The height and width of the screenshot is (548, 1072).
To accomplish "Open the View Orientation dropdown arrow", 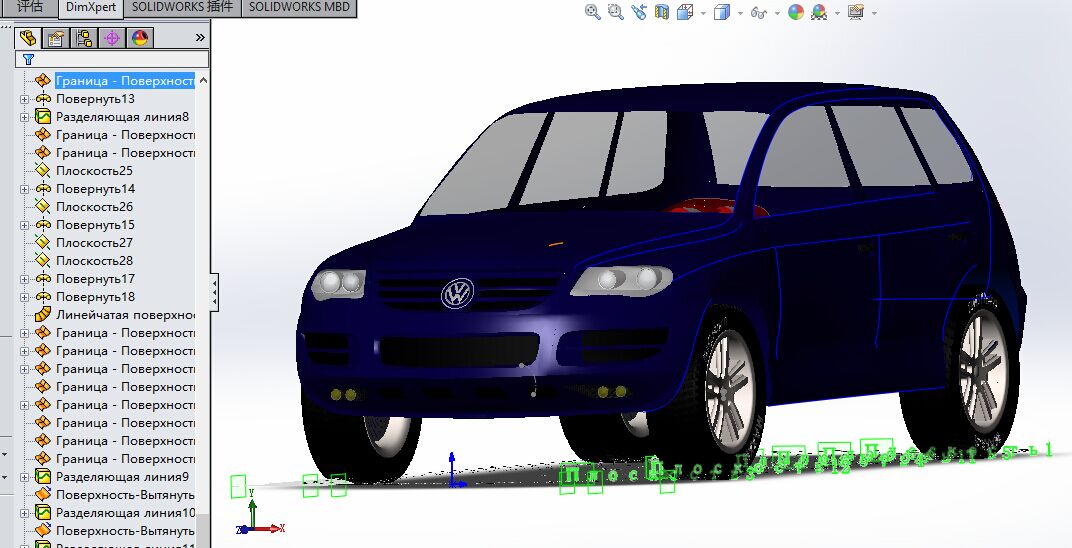I will coord(704,13).
